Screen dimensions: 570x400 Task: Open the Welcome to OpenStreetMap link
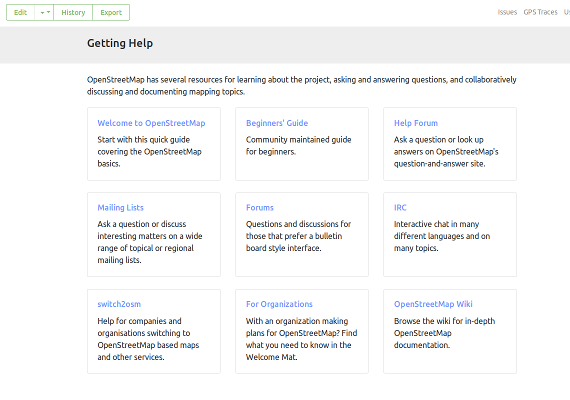pyautogui.click(x=151, y=123)
